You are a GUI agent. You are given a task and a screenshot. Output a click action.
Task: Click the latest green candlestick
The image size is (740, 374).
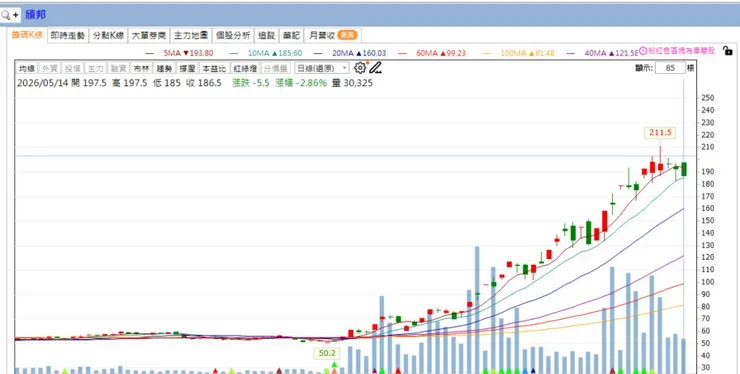[x=684, y=169]
